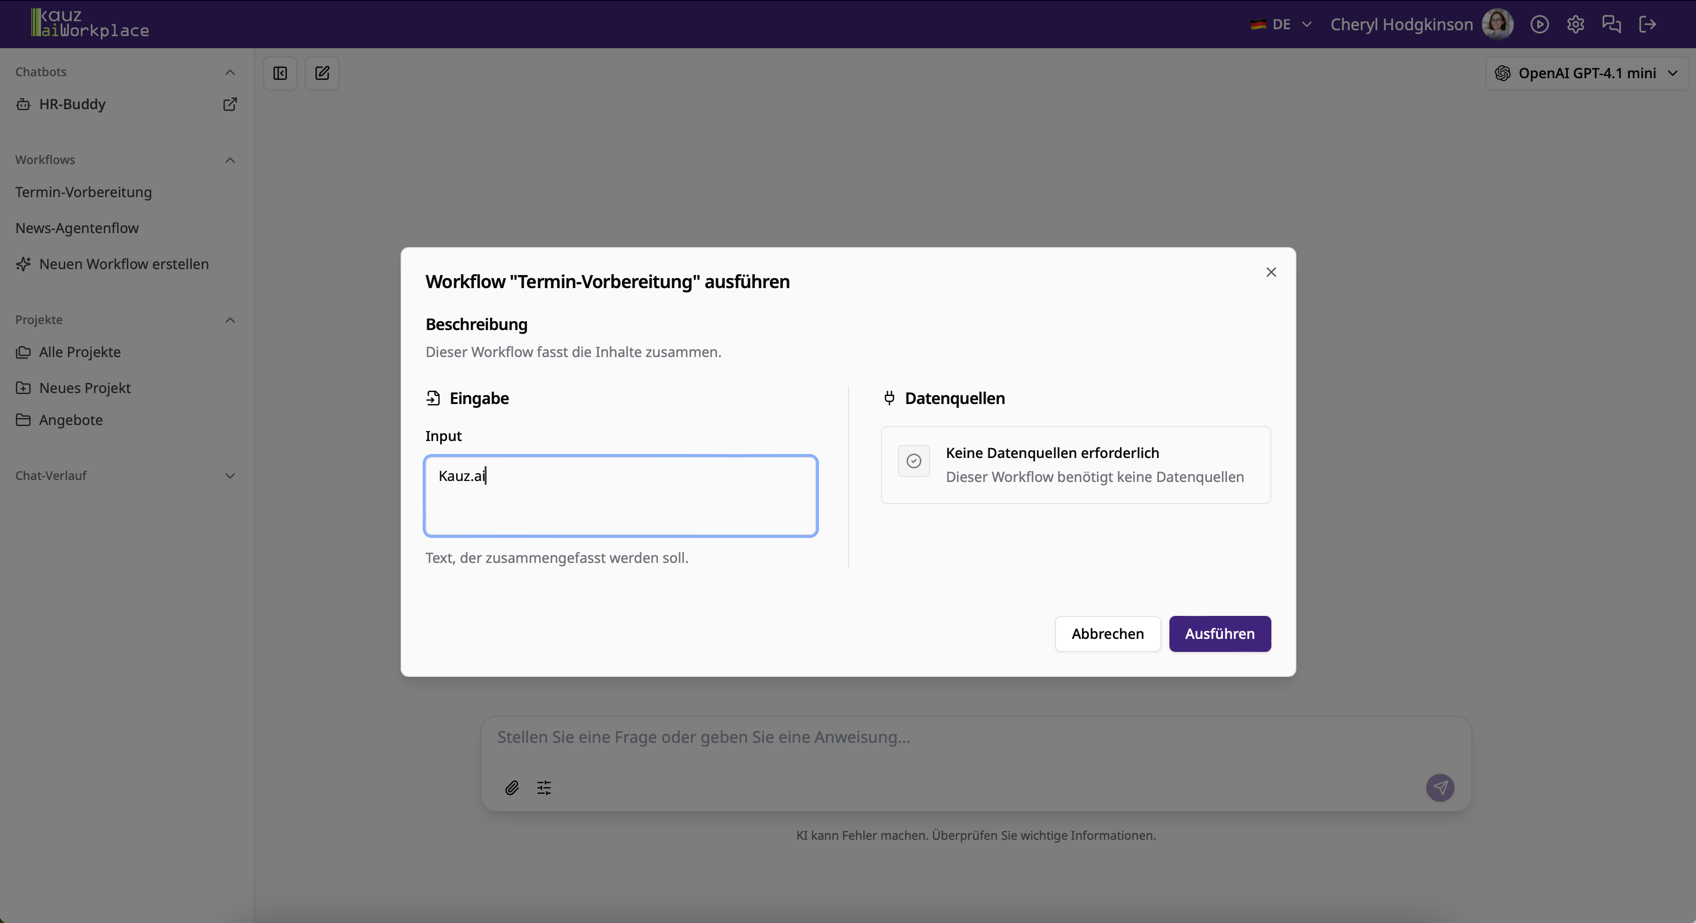Cancel the dialog with Abbrechen

(1107, 633)
